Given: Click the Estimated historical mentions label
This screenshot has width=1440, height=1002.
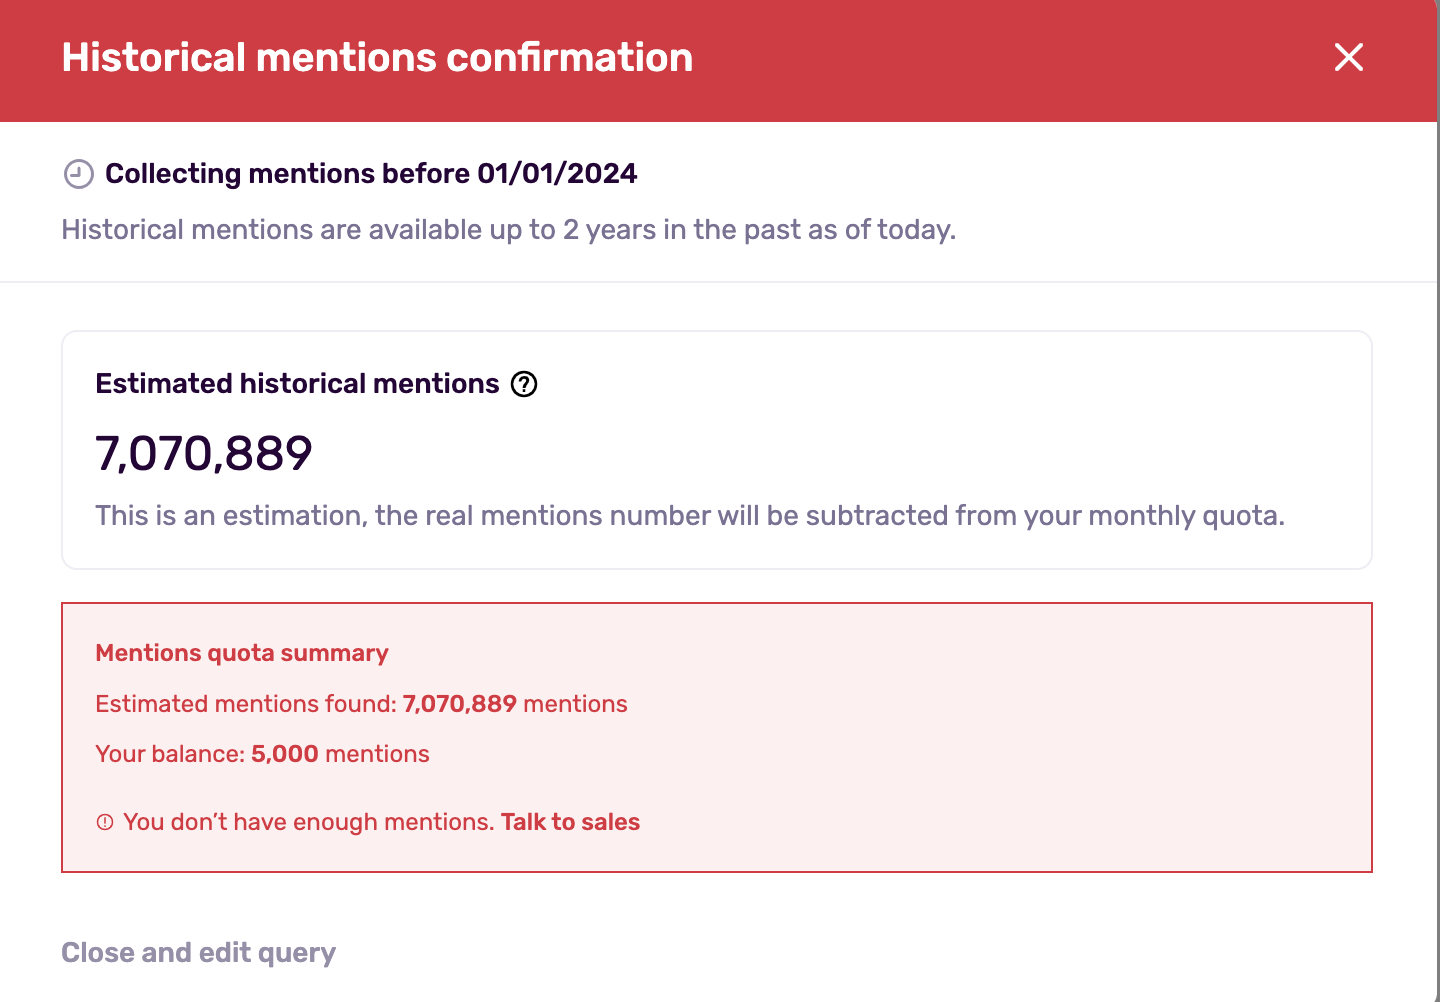Looking at the screenshot, I should (297, 384).
